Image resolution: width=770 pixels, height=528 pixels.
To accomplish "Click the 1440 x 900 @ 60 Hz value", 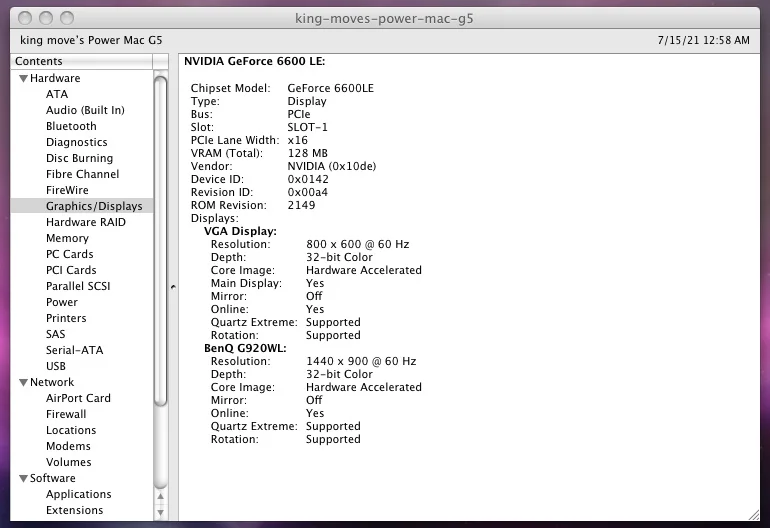I will 361,361.
